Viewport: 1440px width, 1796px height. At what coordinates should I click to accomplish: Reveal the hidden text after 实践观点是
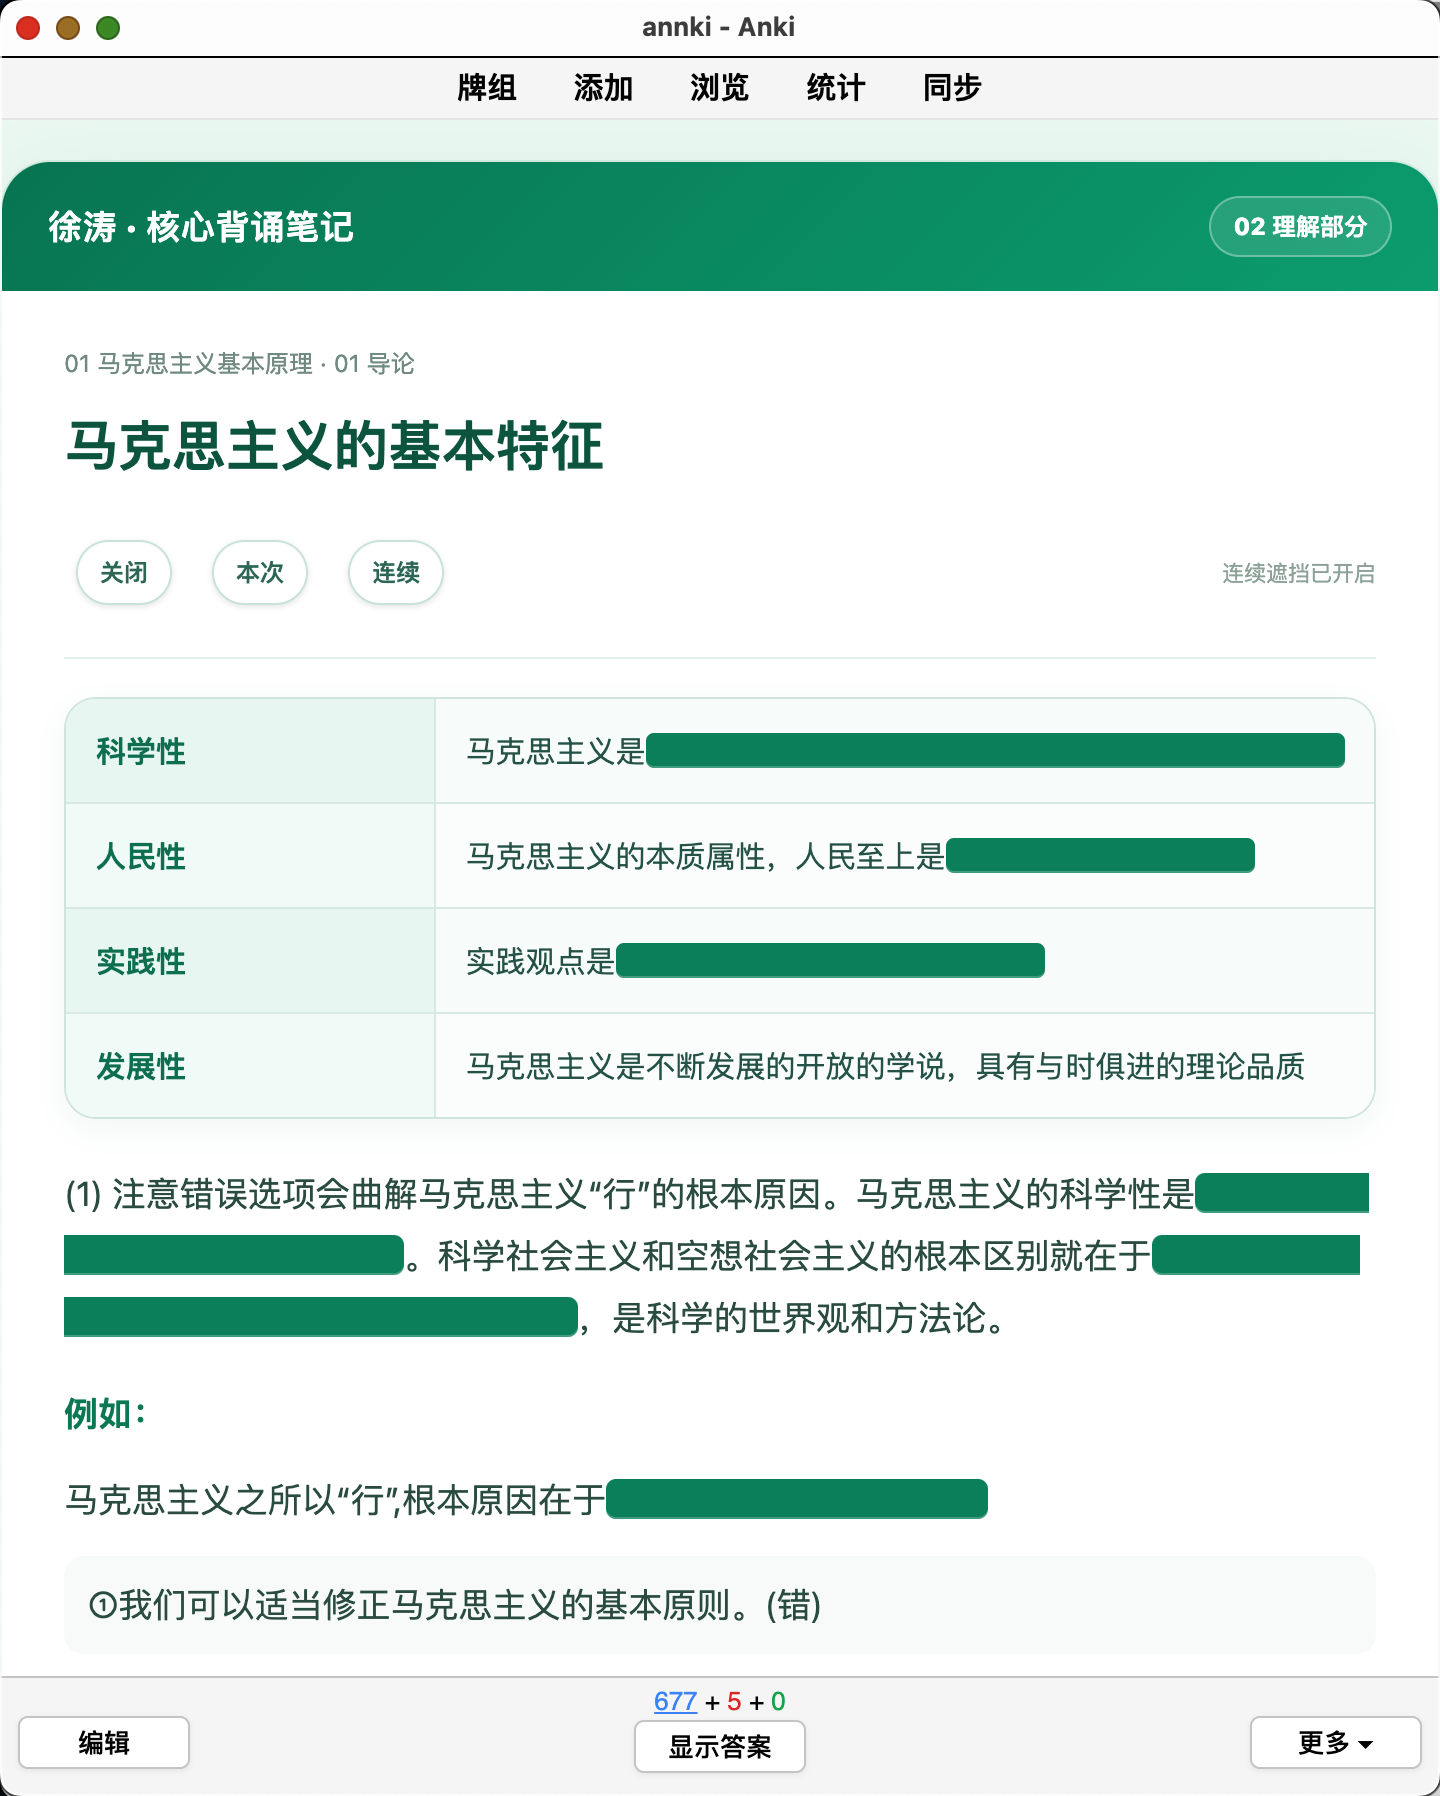point(830,960)
